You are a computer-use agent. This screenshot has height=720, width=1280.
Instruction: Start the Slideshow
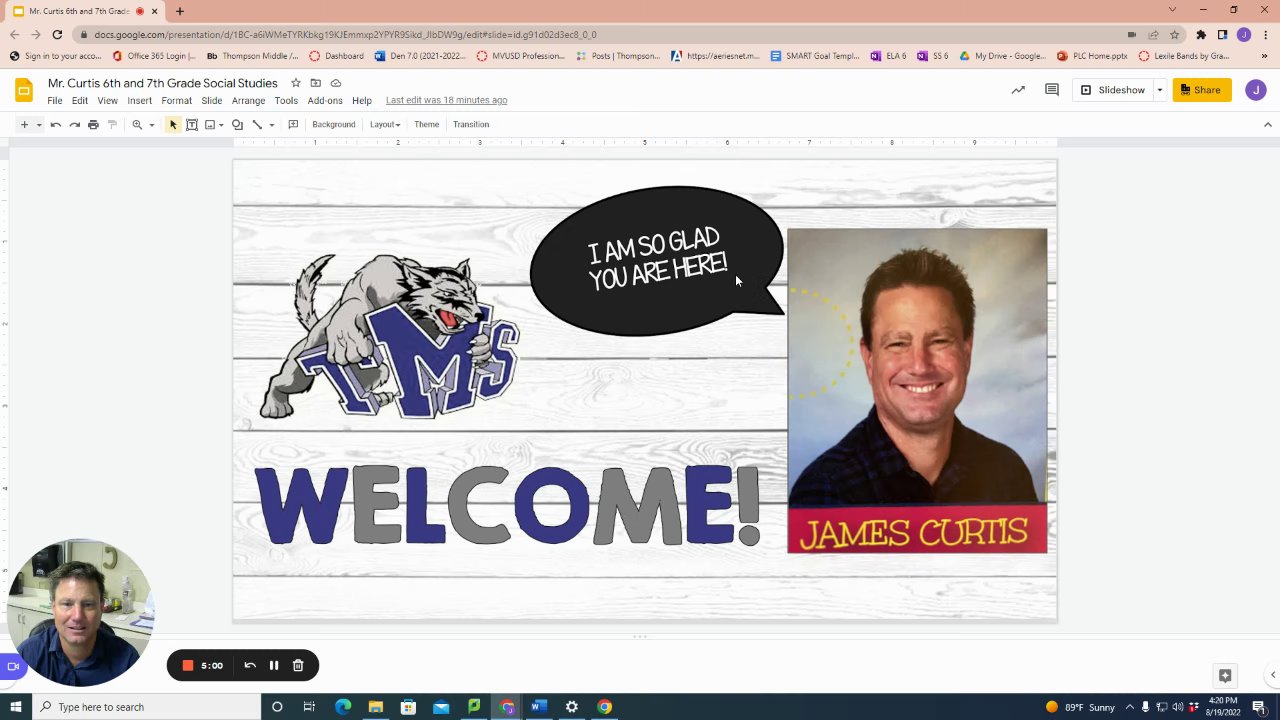click(1113, 90)
